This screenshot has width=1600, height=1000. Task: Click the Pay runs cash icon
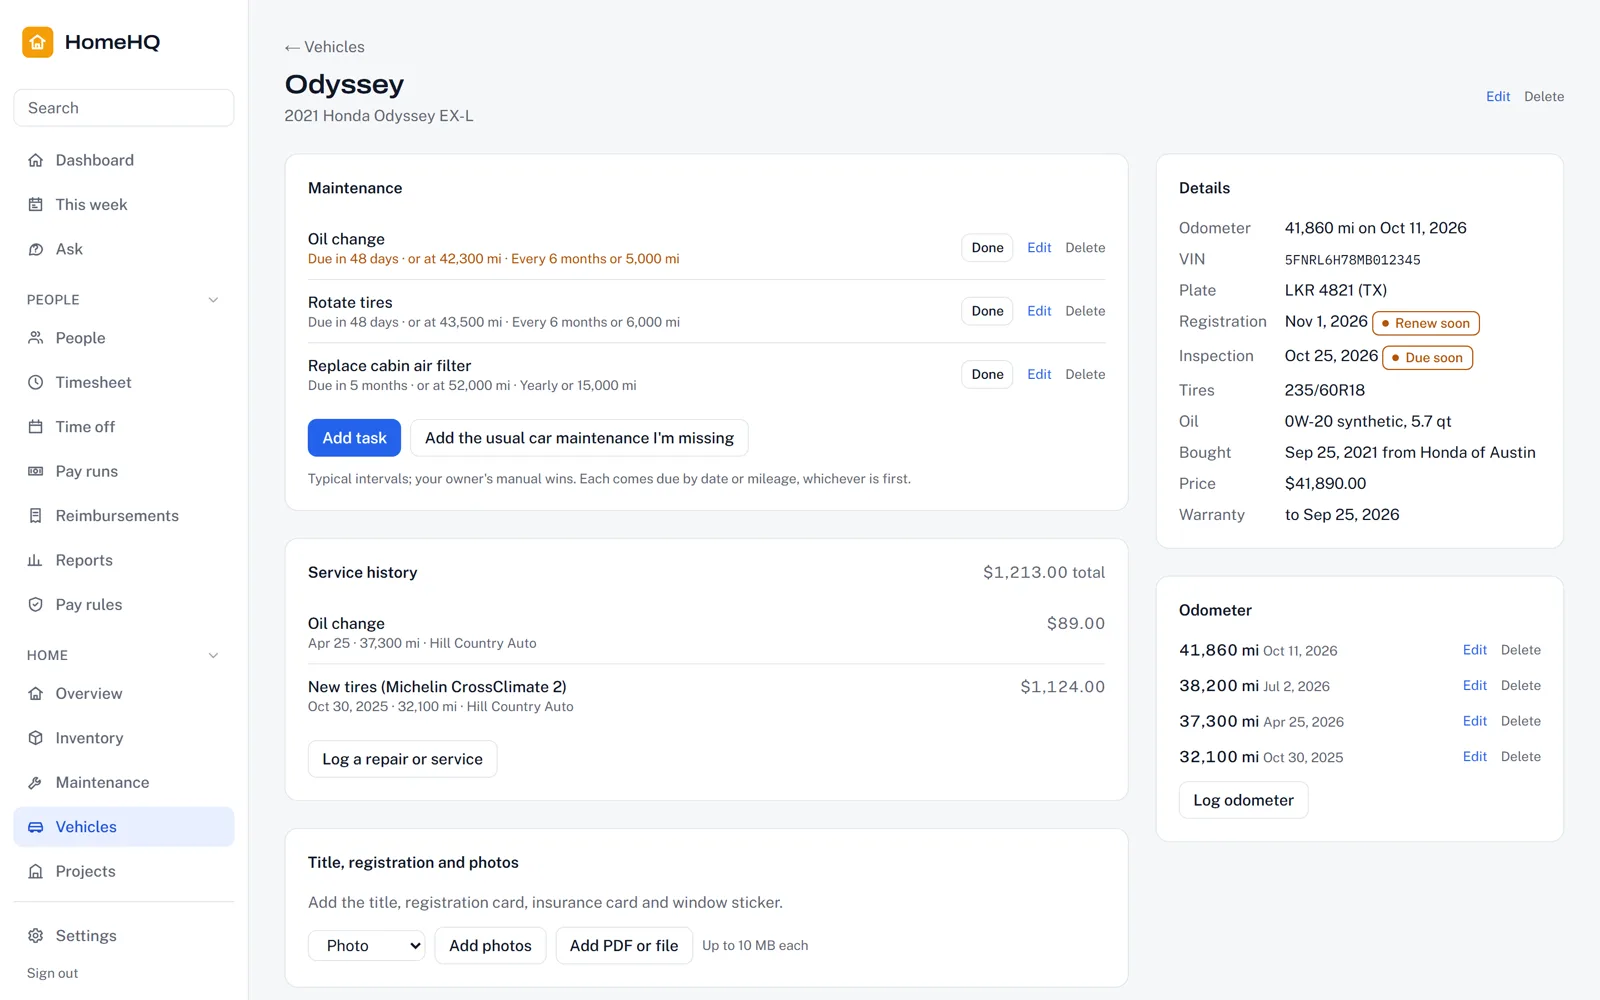pos(36,471)
